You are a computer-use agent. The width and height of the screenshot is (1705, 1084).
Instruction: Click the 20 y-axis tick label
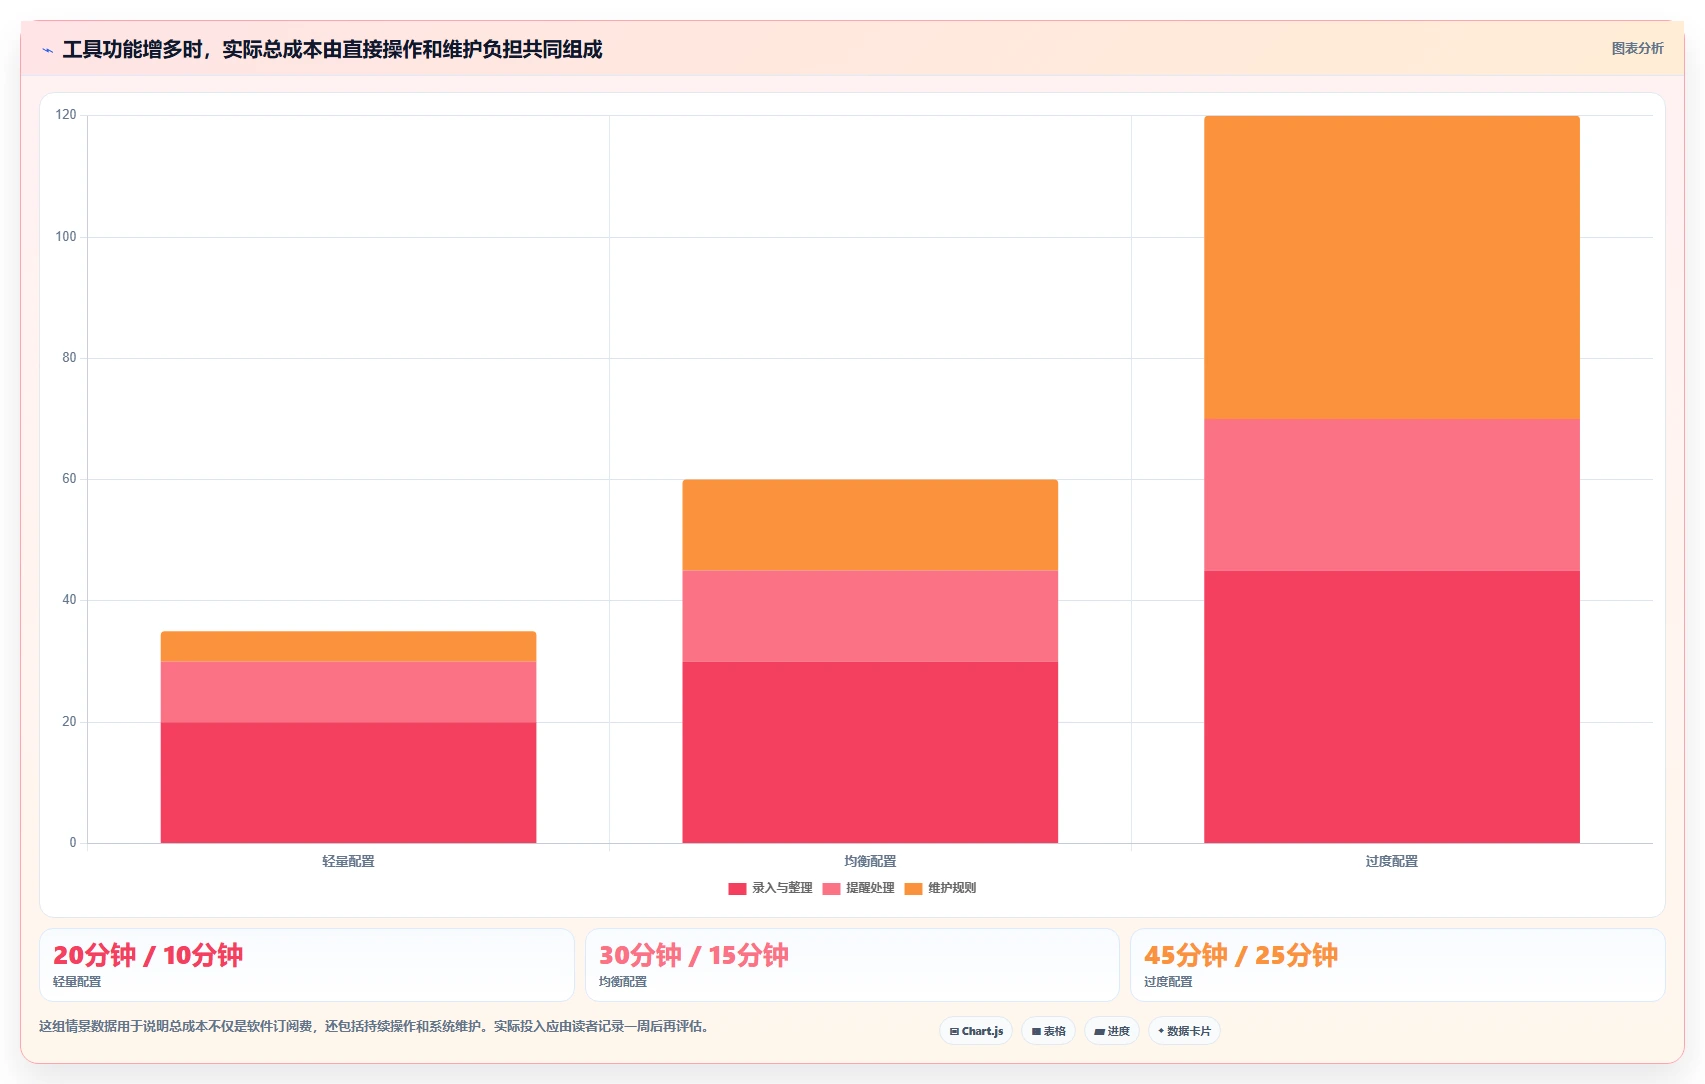[69, 722]
